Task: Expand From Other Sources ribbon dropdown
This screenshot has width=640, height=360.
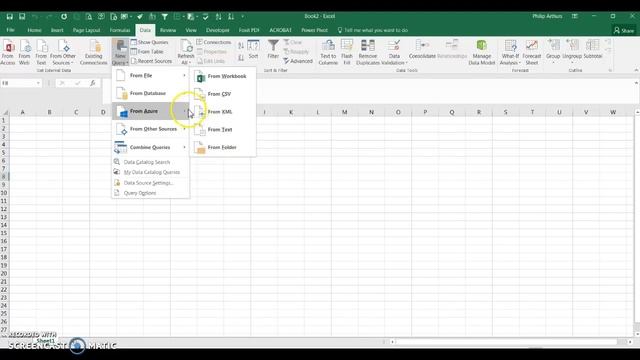Action: coord(63,52)
